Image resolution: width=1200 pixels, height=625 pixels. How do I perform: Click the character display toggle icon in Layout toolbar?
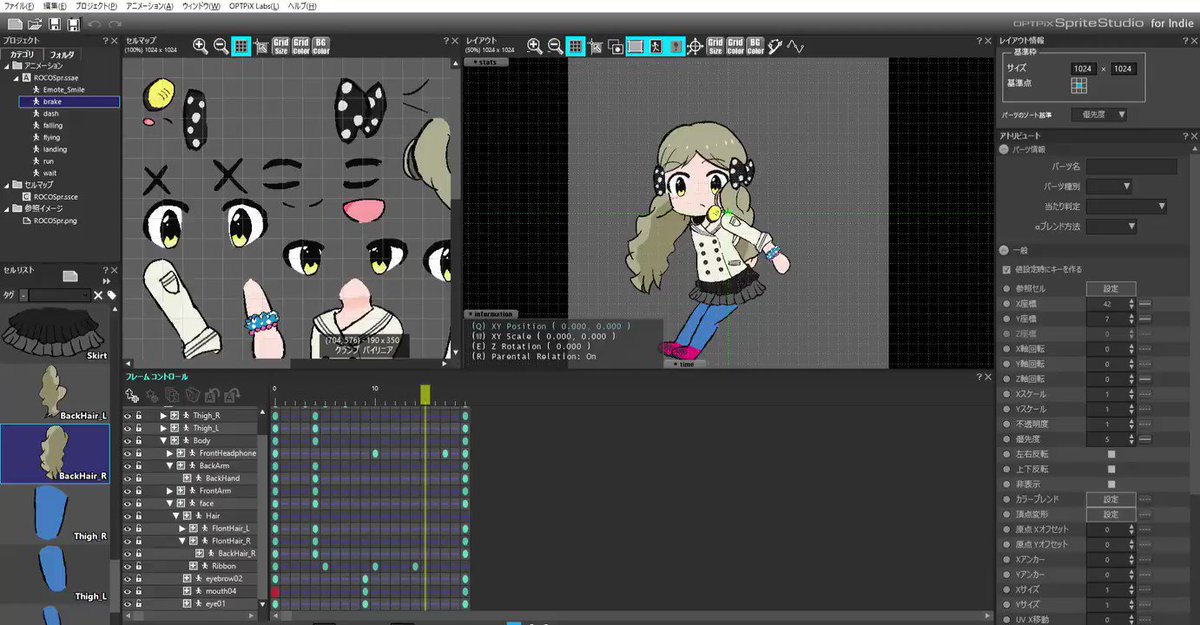(655, 45)
